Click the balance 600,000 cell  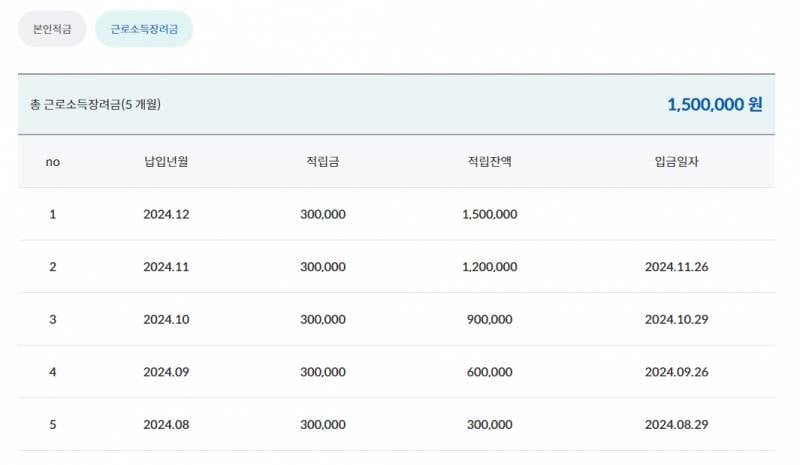click(x=490, y=372)
